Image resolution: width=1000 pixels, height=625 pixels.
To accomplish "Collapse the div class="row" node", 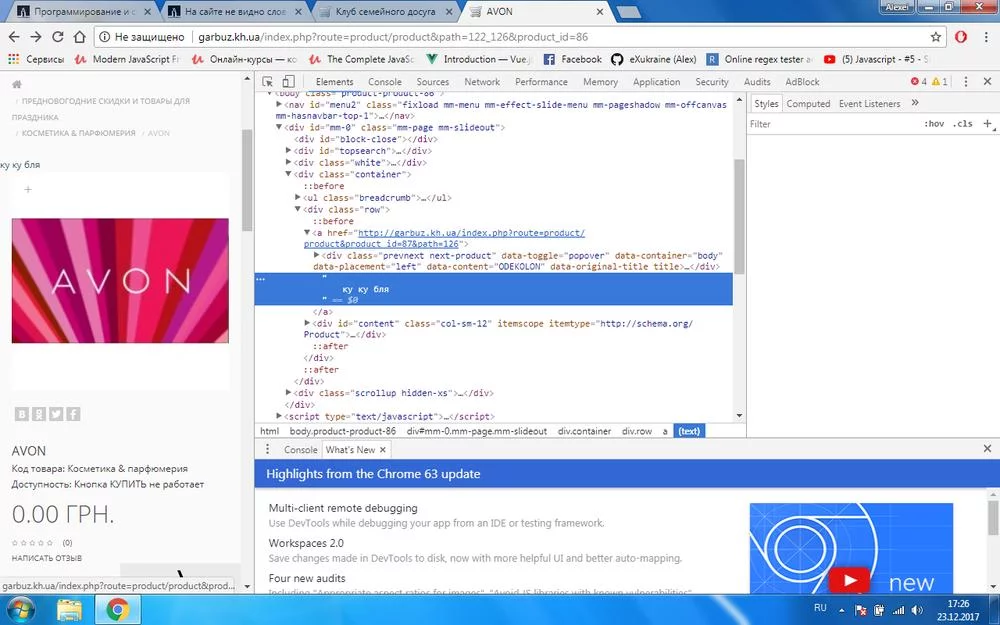I will [298, 209].
